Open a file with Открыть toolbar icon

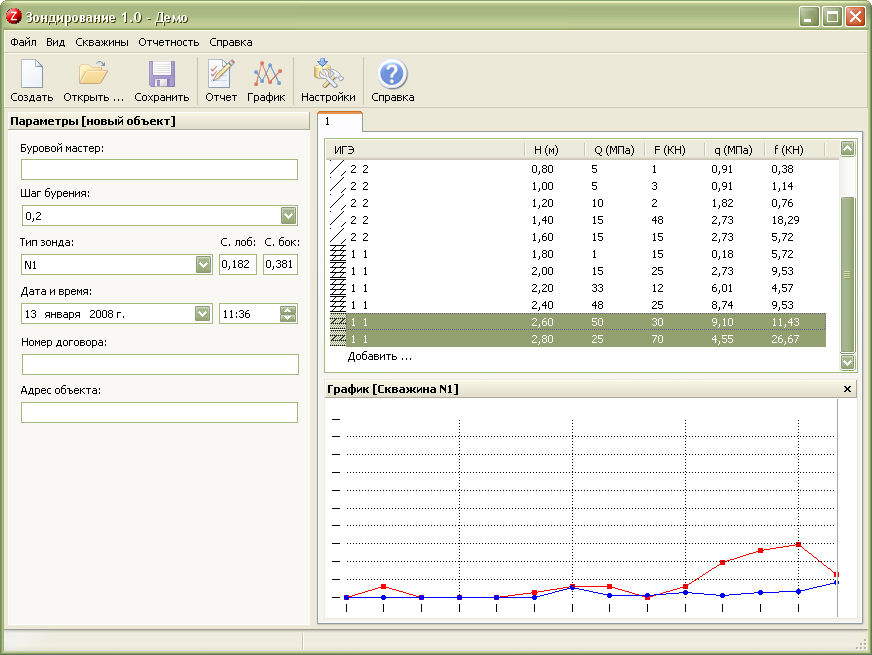coord(93,81)
